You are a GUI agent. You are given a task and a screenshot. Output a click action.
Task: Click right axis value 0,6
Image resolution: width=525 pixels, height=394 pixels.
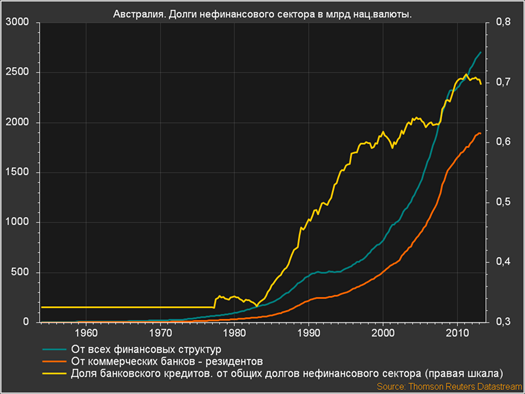click(x=503, y=142)
